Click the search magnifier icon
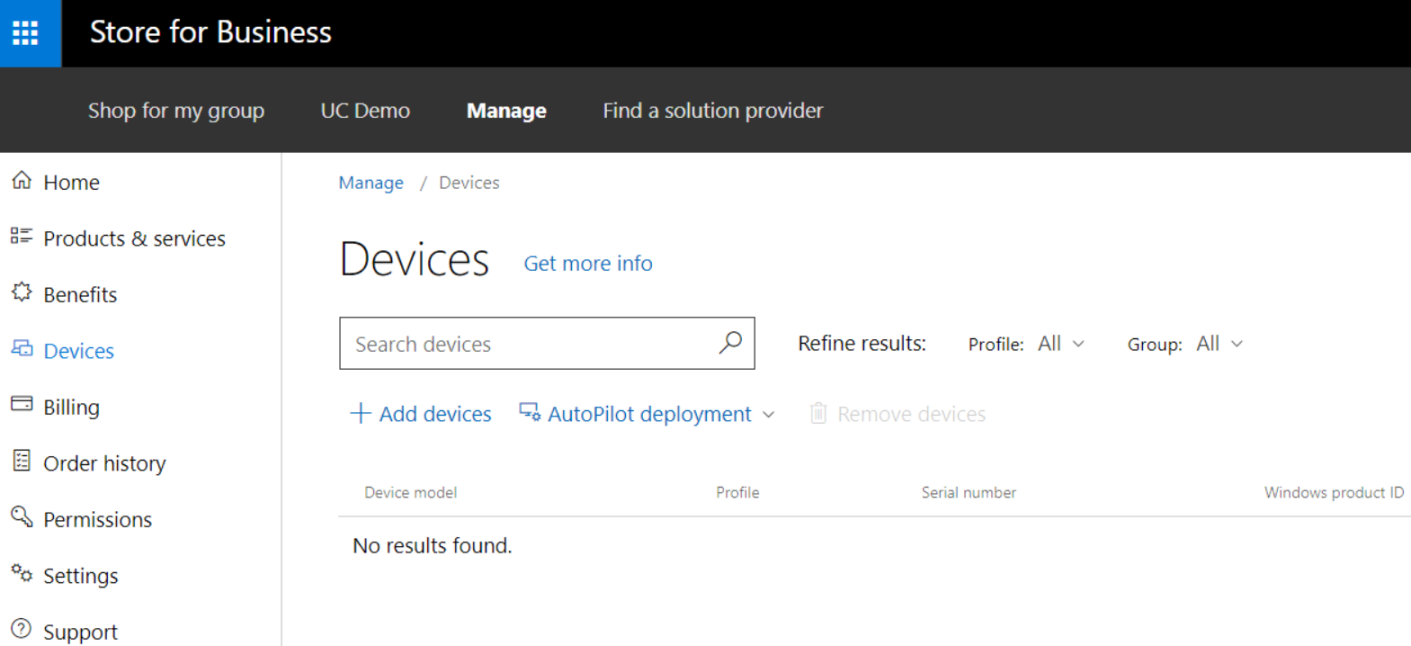Screen dimensions: 1411x646 coord(730,343)
